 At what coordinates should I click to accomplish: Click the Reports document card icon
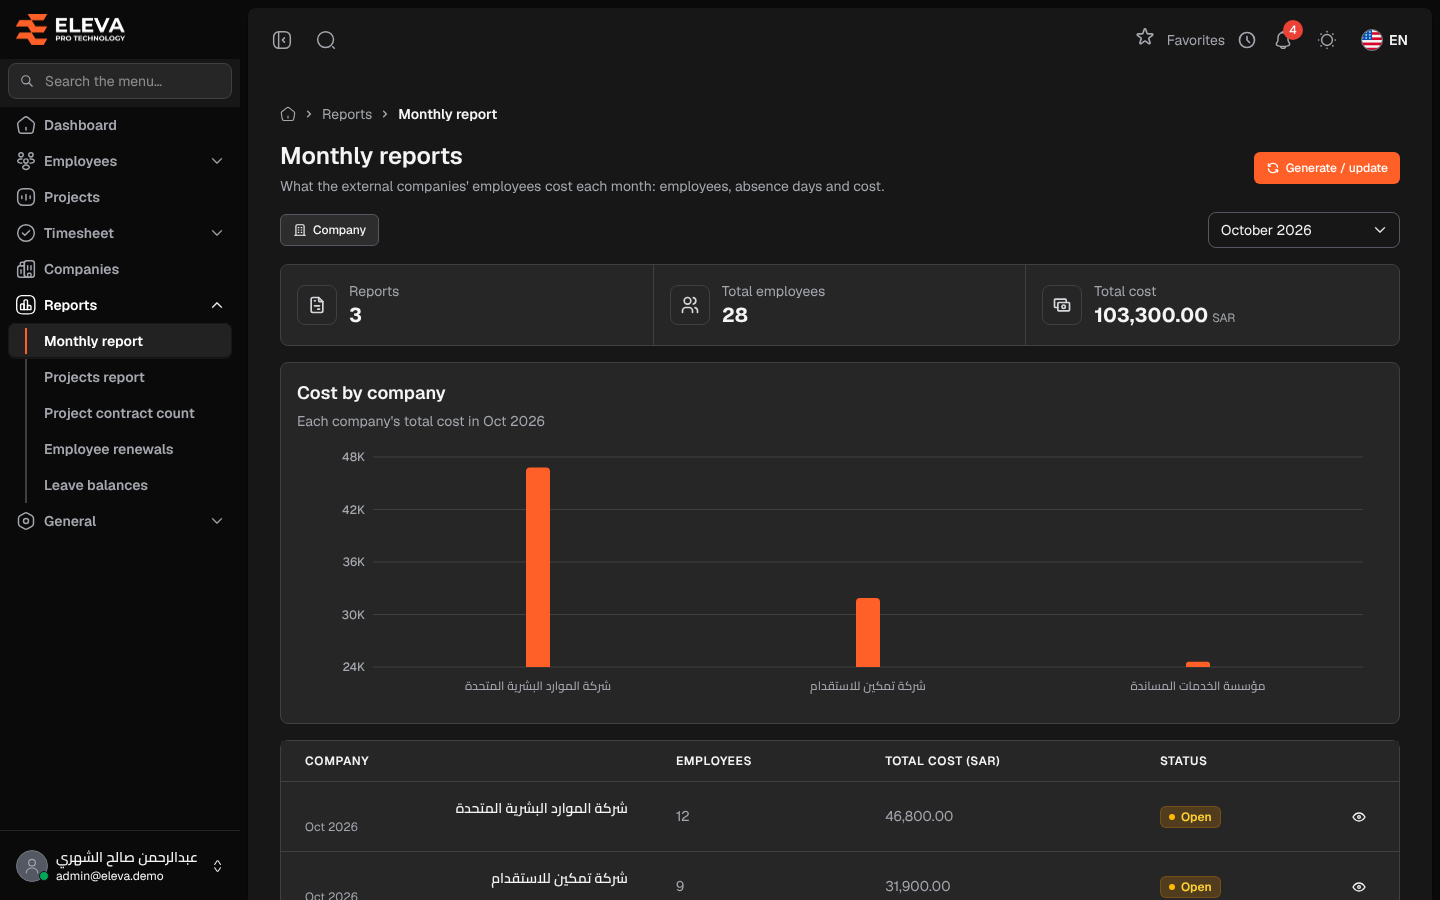pos(317,305)
